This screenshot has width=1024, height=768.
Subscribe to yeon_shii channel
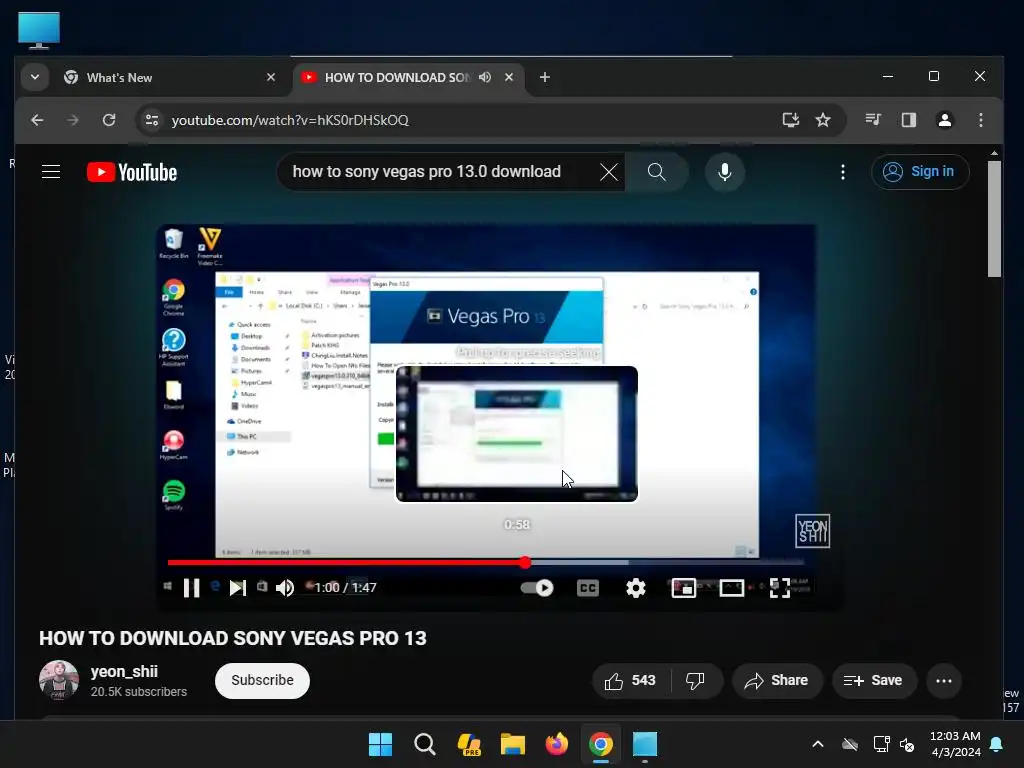(x=262, y=680)
